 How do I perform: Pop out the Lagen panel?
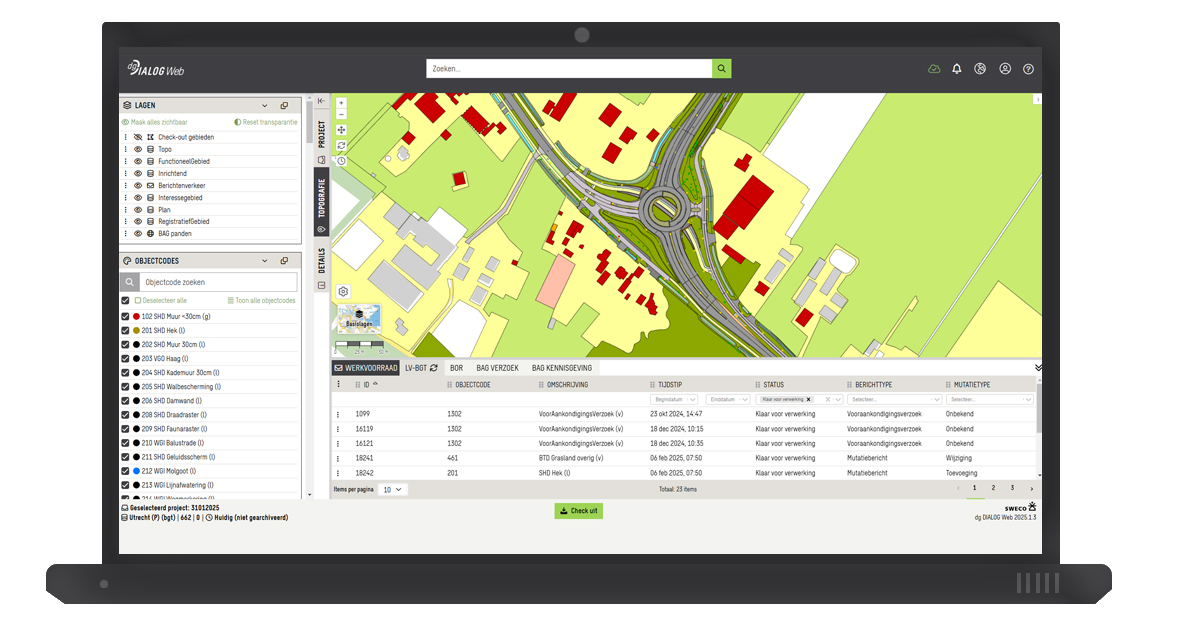coord(284,105)
